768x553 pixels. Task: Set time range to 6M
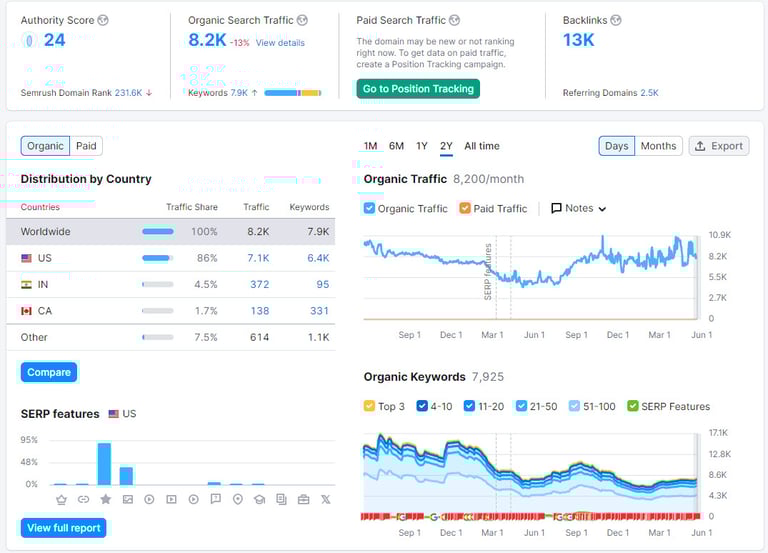pyautogui.click(x=396, y=146)
